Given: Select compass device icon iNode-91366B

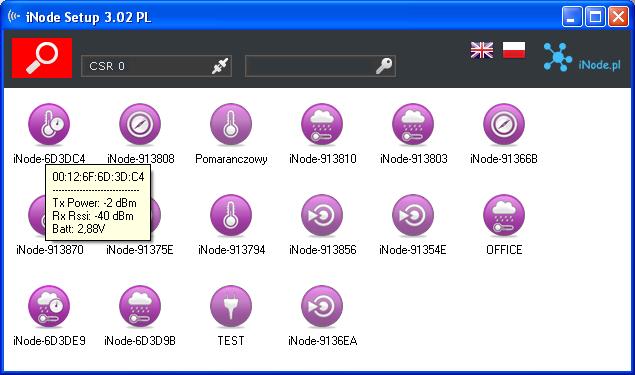Looking at the screenshot, I should [x=504, y=125].
